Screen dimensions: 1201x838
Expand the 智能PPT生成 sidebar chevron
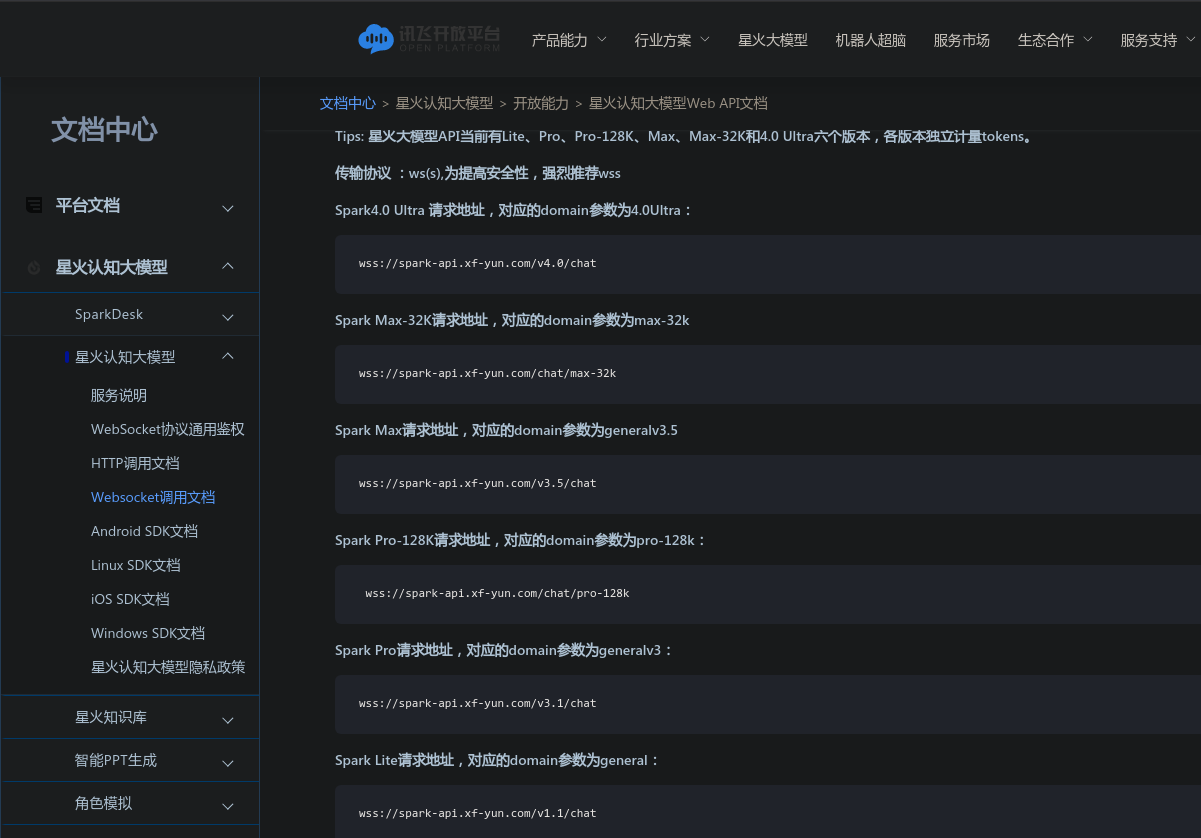[228, 763]
